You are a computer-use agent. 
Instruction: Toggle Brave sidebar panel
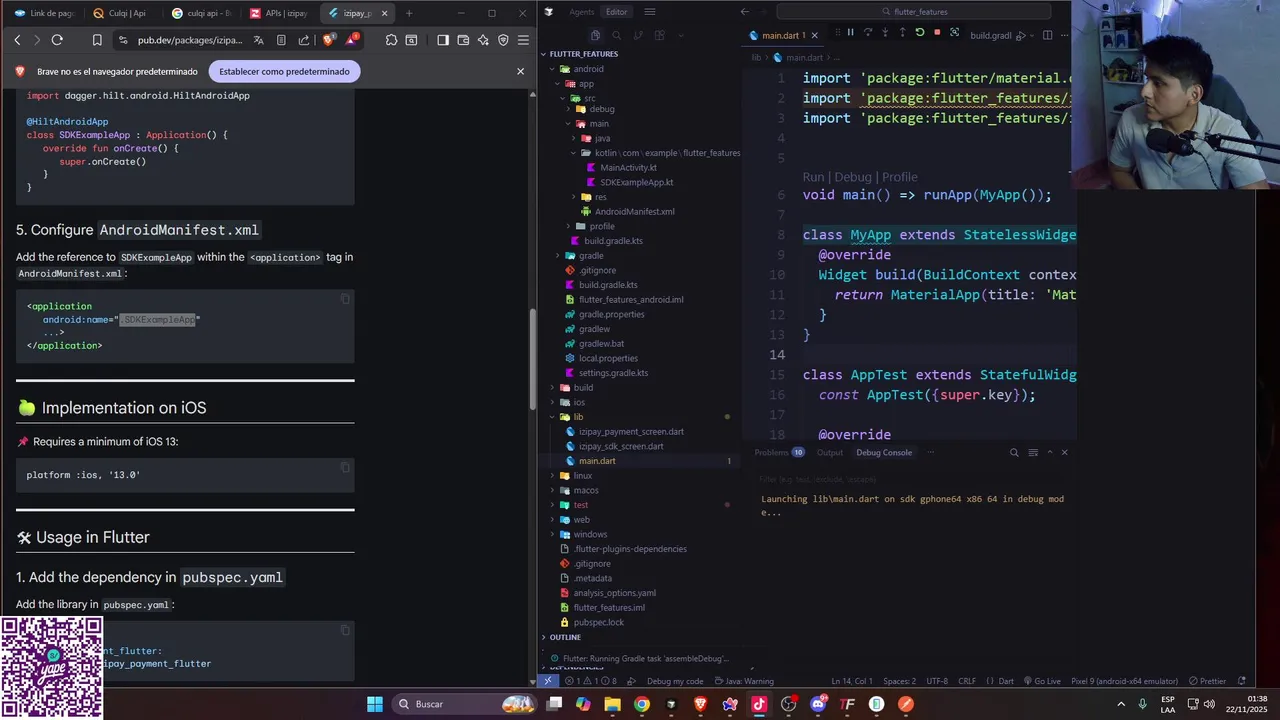tap(443, 40)
